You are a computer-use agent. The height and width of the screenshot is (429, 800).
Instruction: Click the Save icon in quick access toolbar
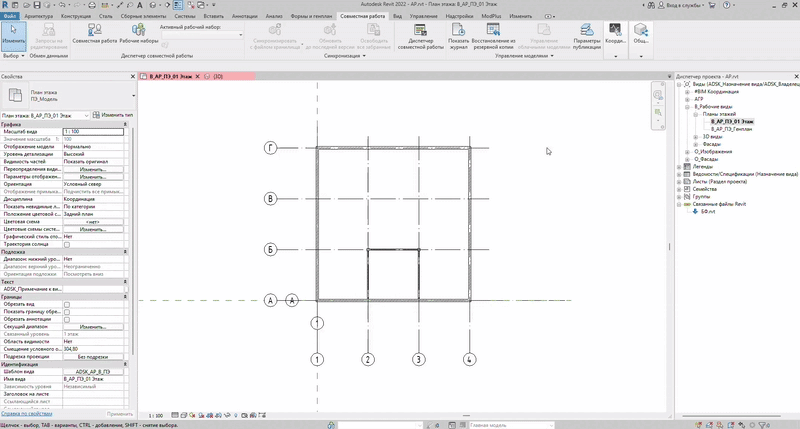(x=37, y=5)
